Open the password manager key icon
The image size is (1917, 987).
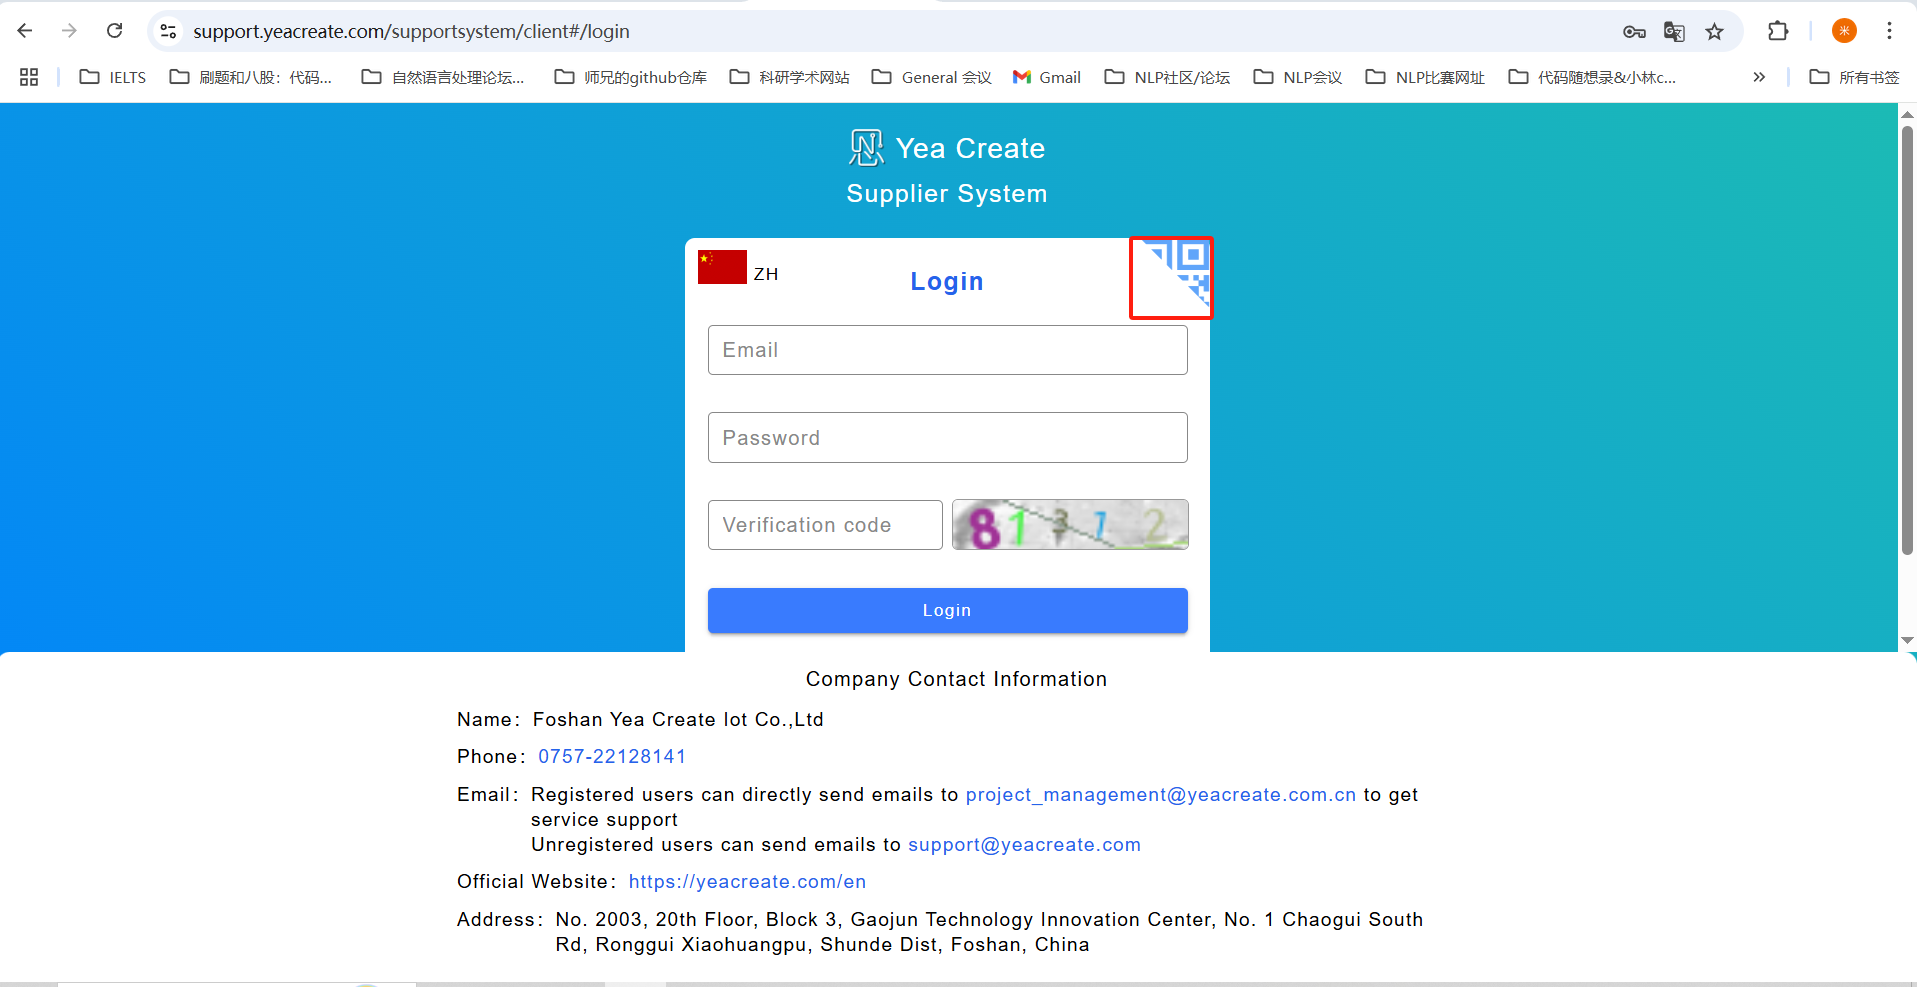[1634, 32]
